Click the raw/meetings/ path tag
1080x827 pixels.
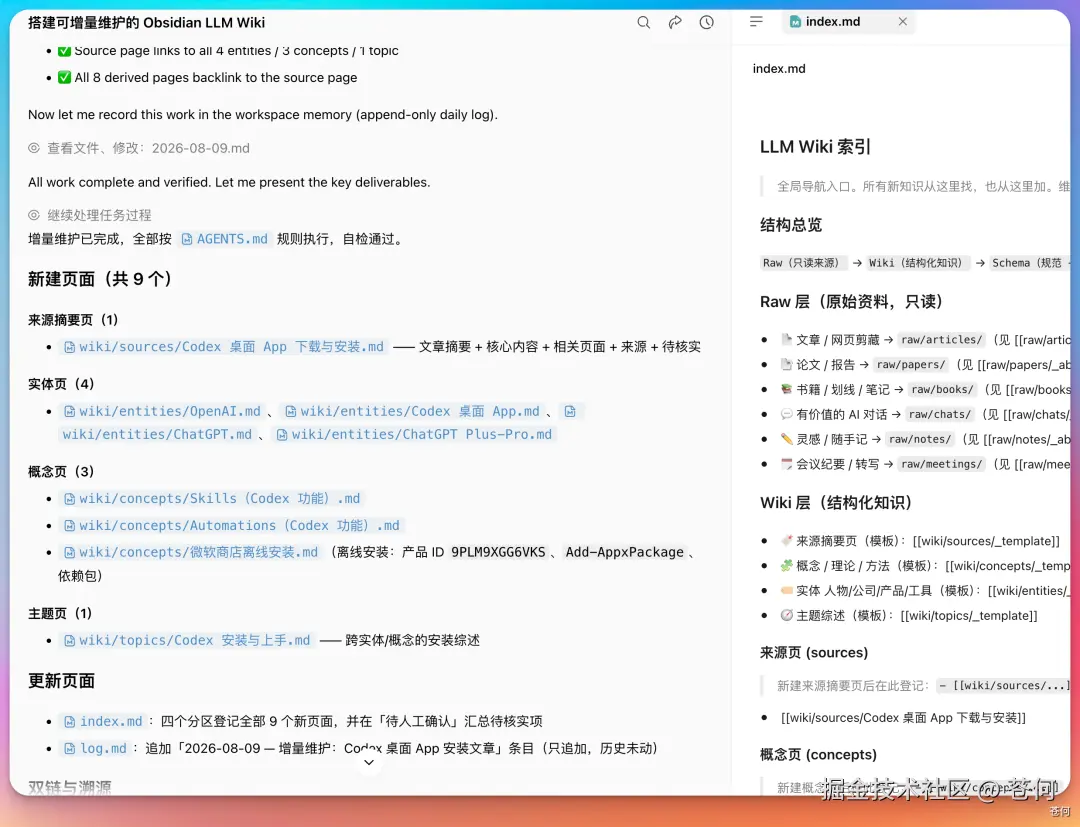[942, 464]
